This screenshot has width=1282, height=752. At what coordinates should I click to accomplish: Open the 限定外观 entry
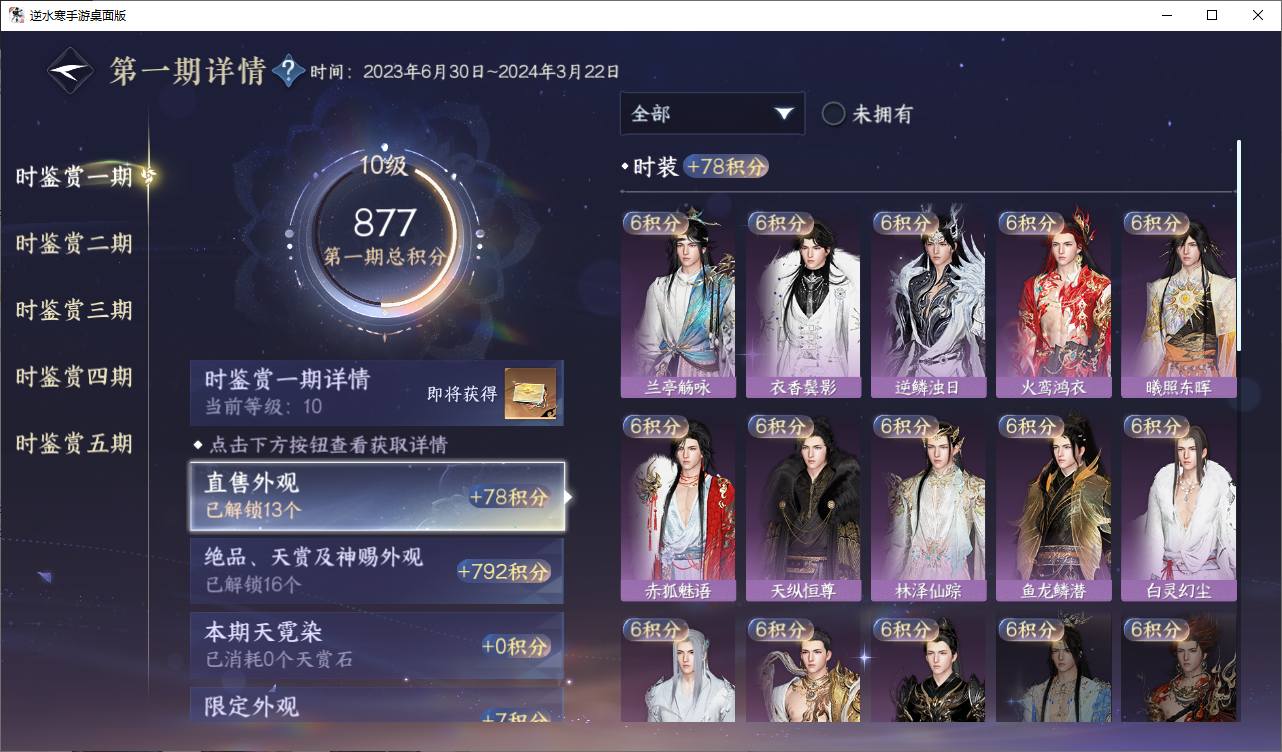(377, 705)
